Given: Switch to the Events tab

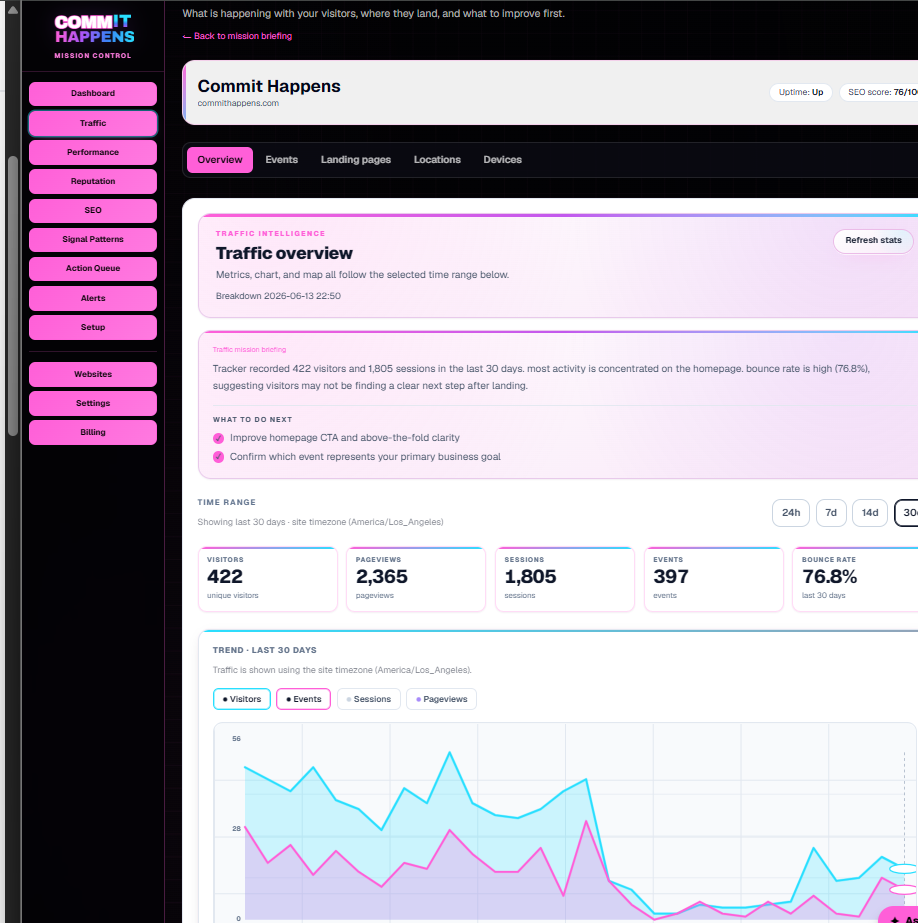Looking at the screenshot, I should [281, 160].
